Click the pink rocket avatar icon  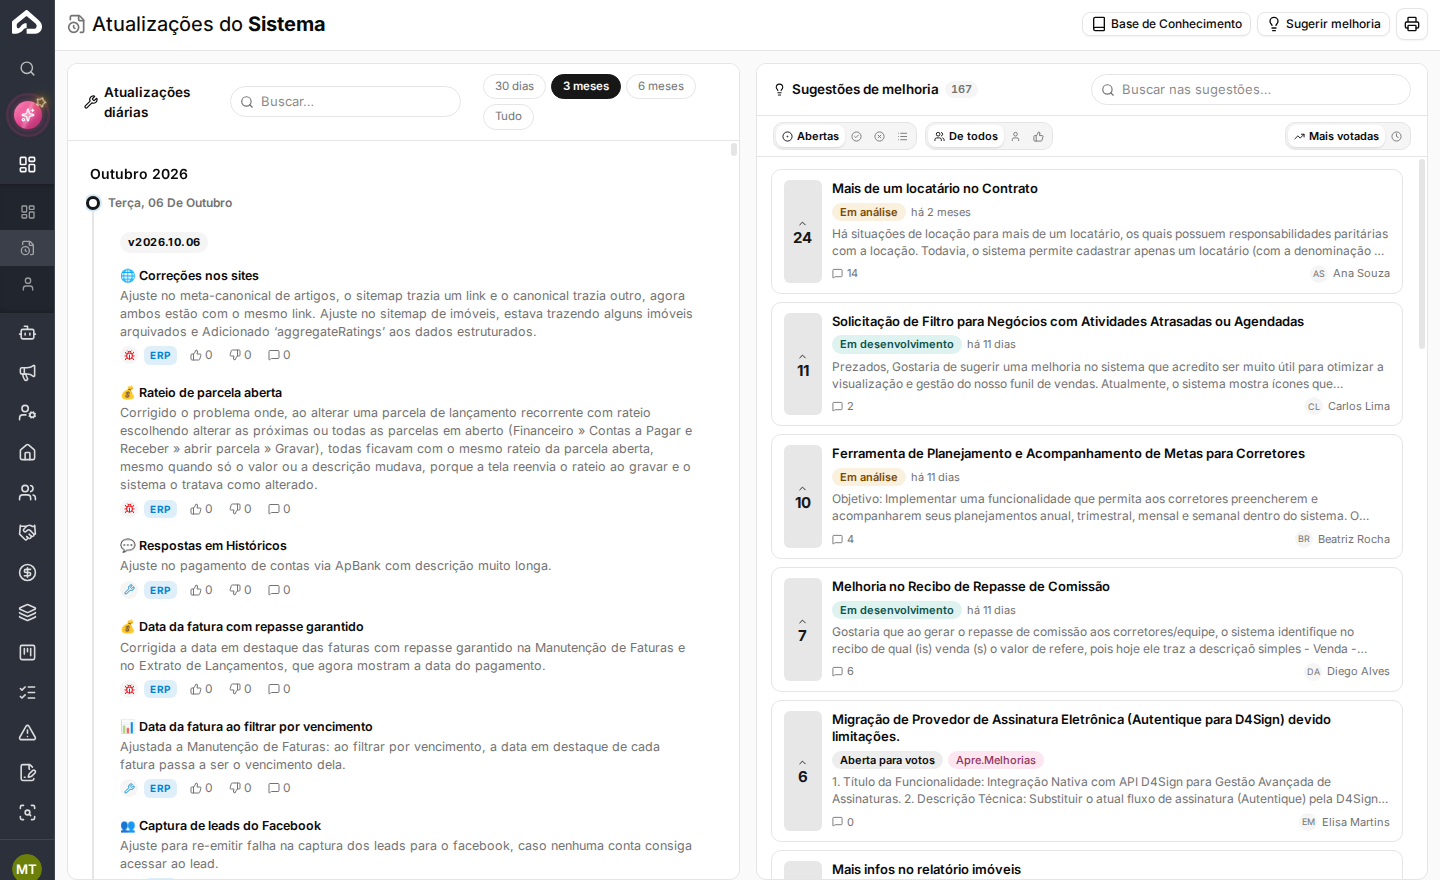click(27, 115)
